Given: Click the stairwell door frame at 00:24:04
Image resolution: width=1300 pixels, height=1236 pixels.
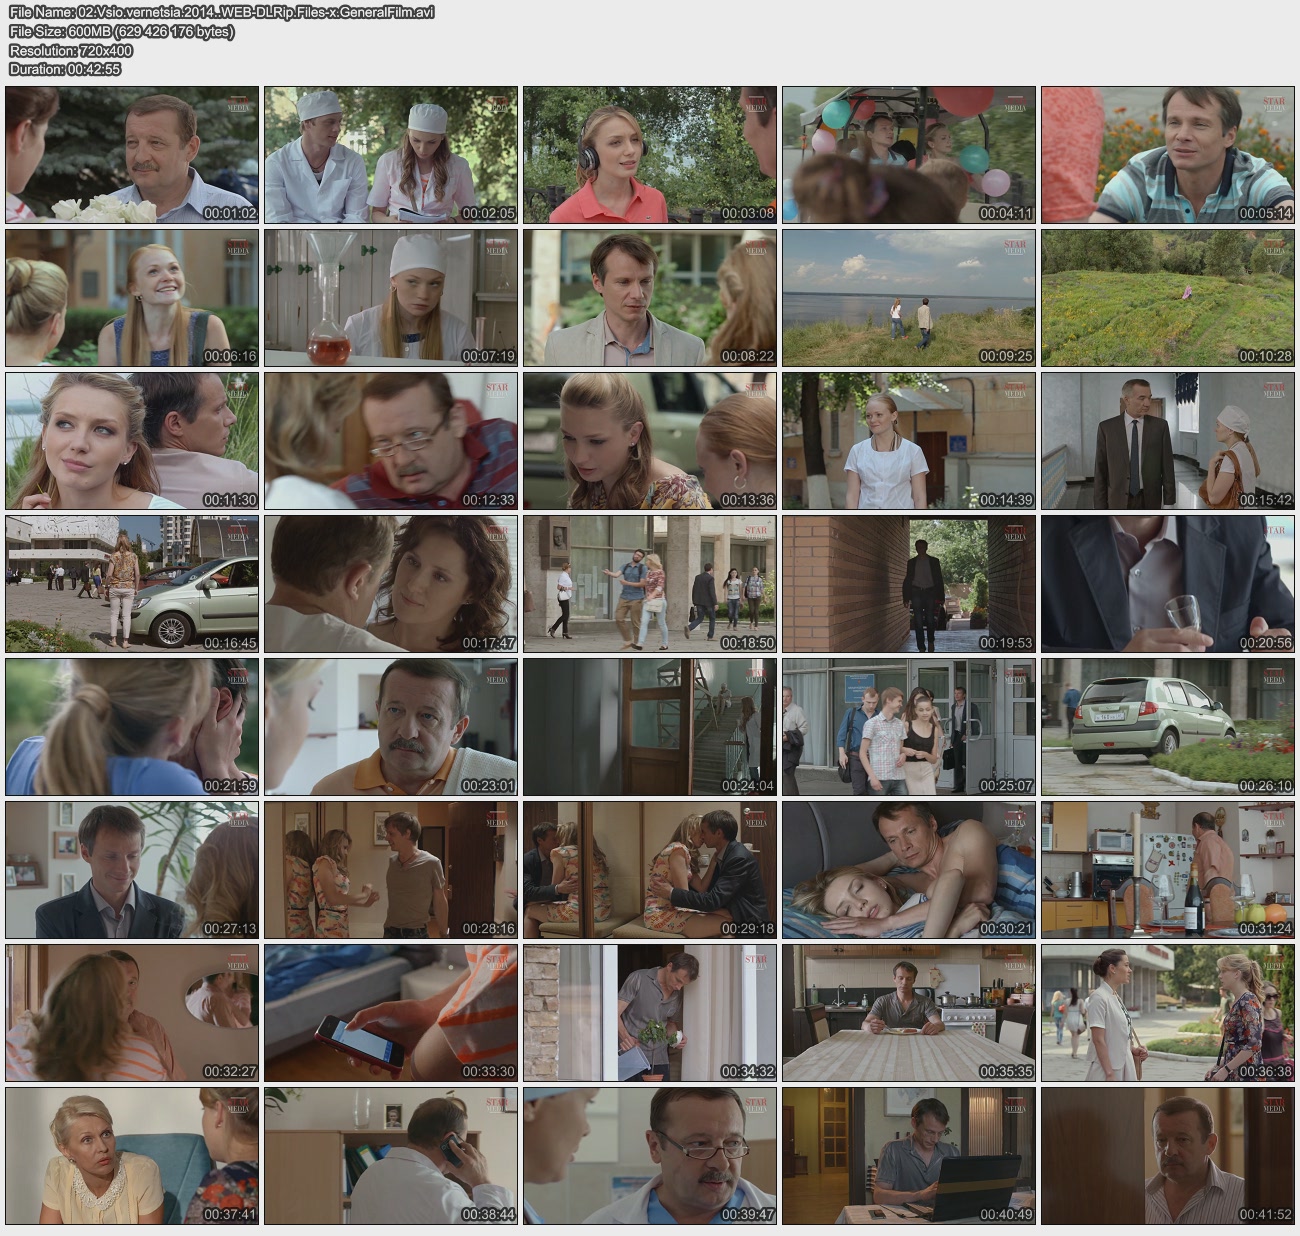Looking at the screenshot, I should (x=650, y=727).
